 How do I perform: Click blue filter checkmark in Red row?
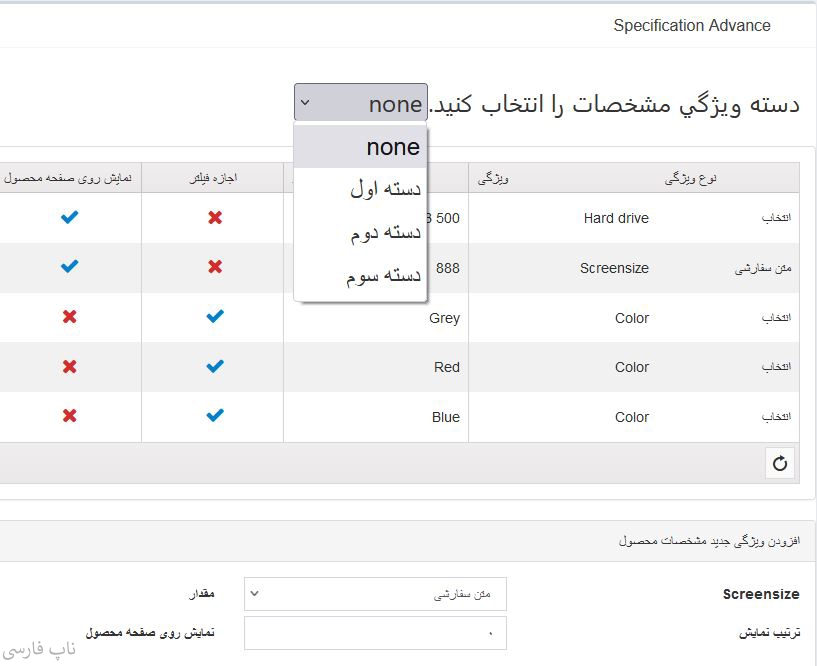[x=214, y=367]
